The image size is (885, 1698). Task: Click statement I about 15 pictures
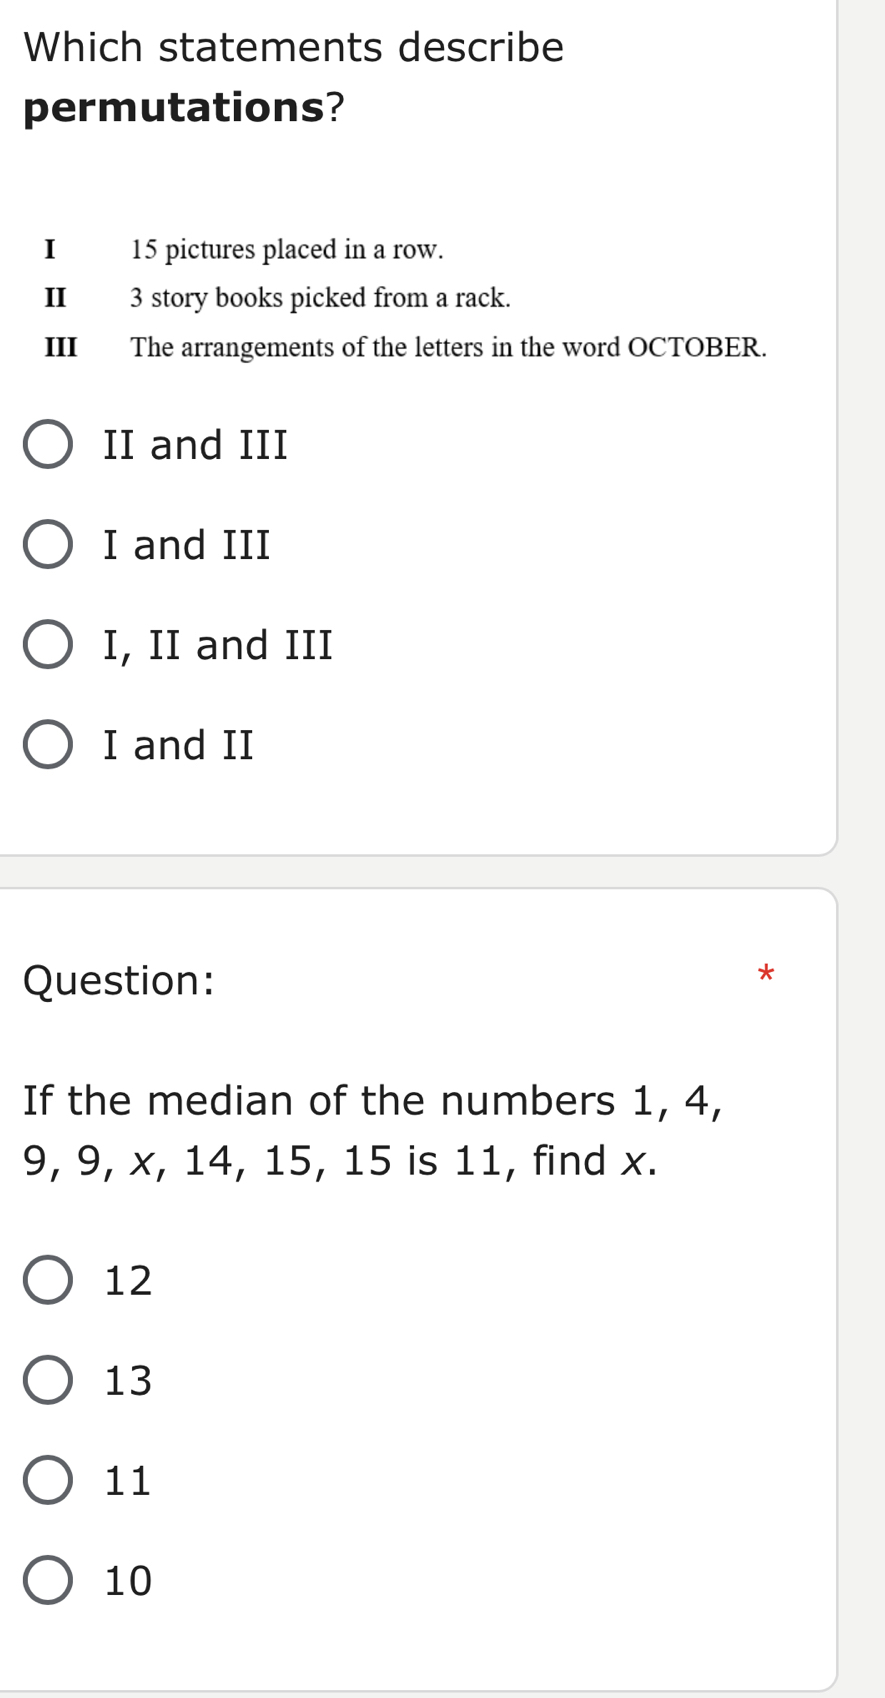pos(286,249)
